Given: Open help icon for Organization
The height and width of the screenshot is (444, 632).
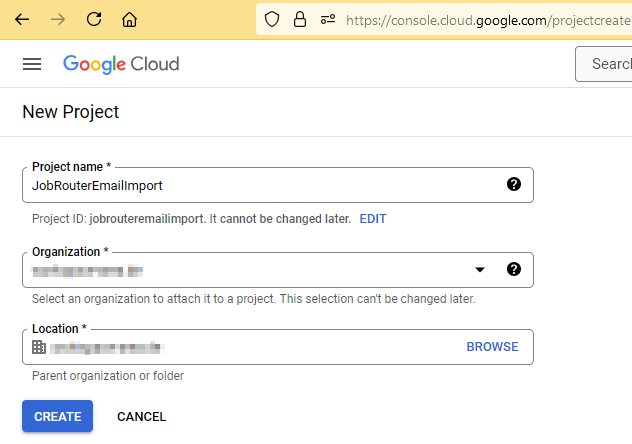Looking at the screenshot, I should click(514, 269).
